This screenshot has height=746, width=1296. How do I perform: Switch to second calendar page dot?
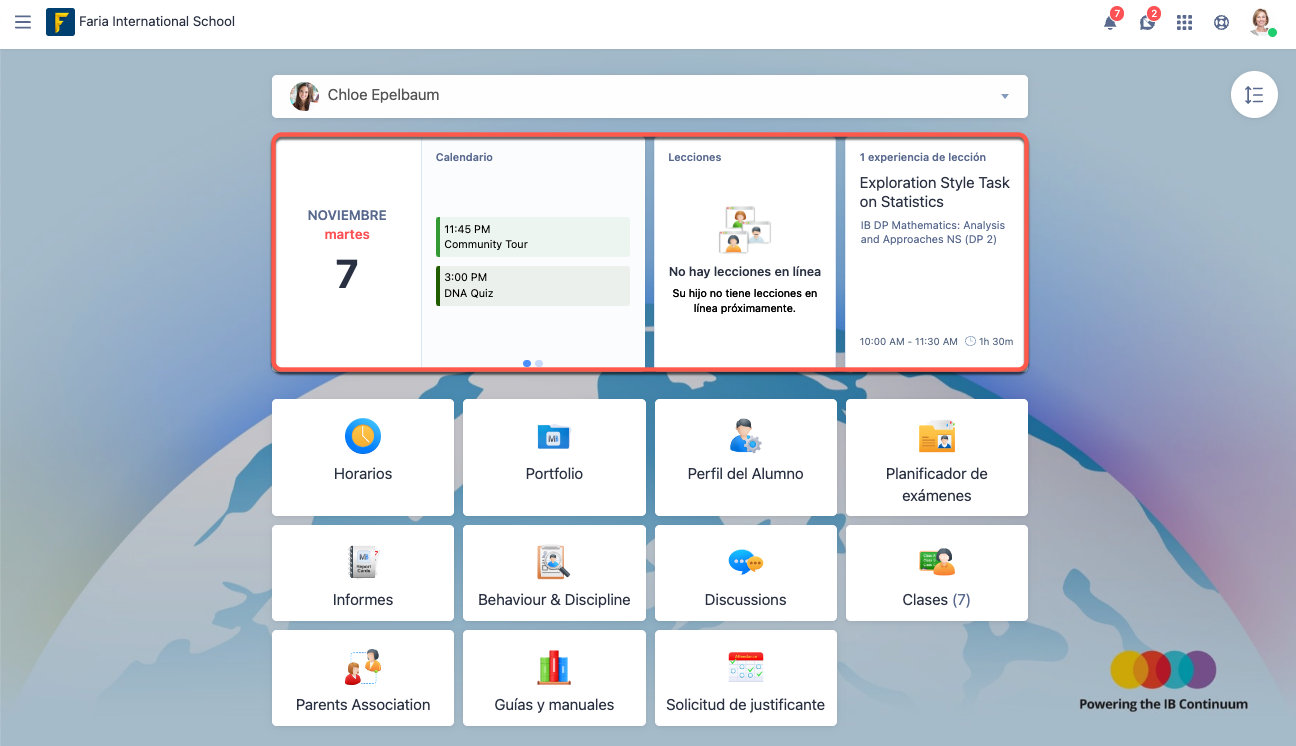[x=539, y=364]
